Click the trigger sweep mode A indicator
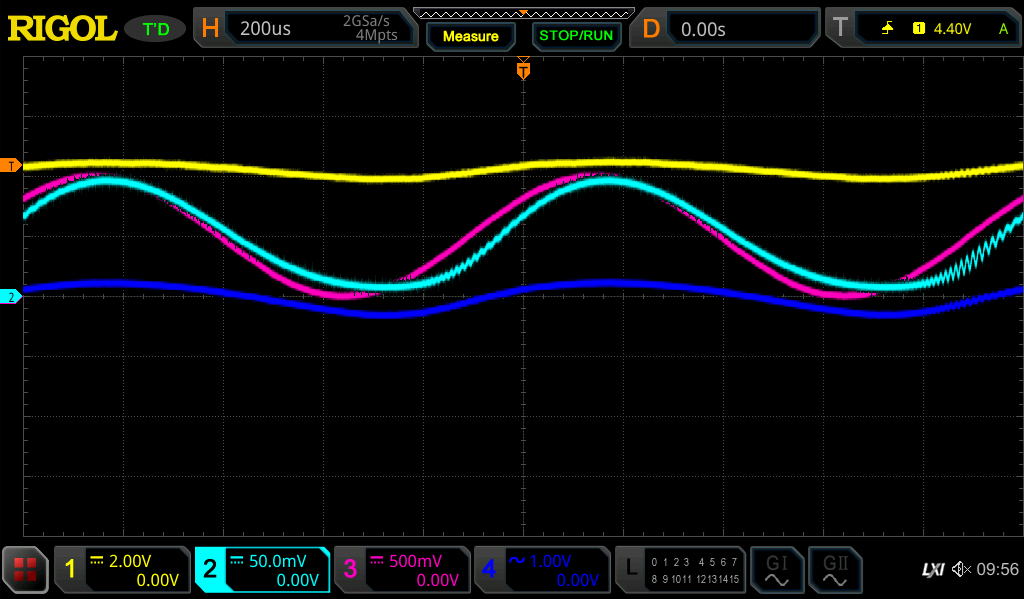1024x599 pixels. 1003,28
